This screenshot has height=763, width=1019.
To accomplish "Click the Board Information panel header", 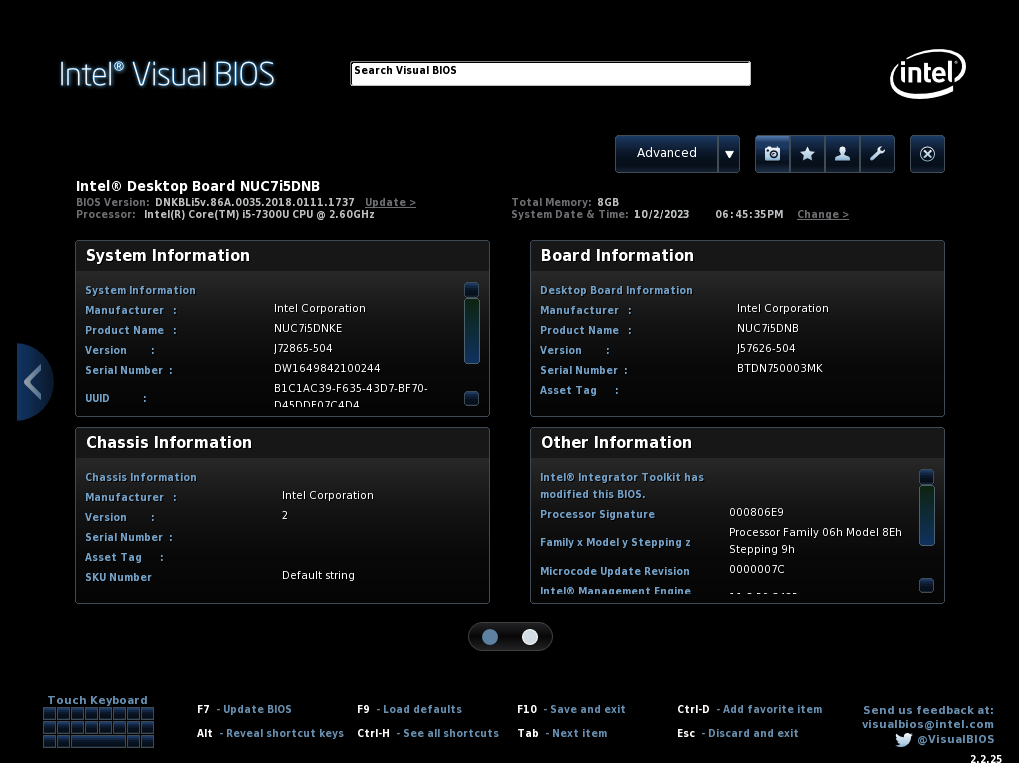I will (x=737, y=255).
